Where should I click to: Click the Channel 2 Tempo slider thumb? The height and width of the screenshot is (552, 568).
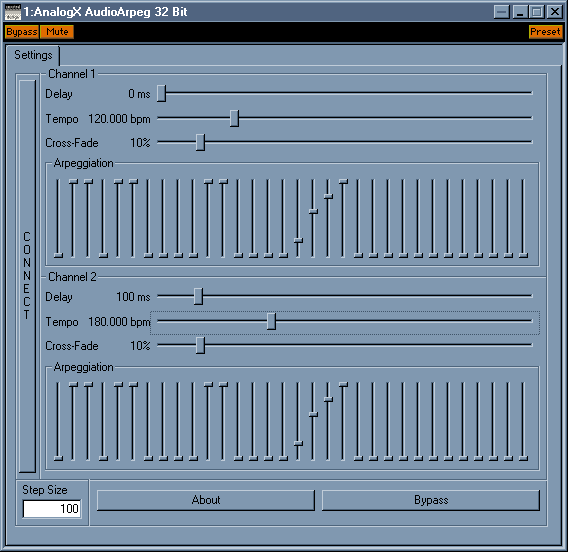pos(271,321)
